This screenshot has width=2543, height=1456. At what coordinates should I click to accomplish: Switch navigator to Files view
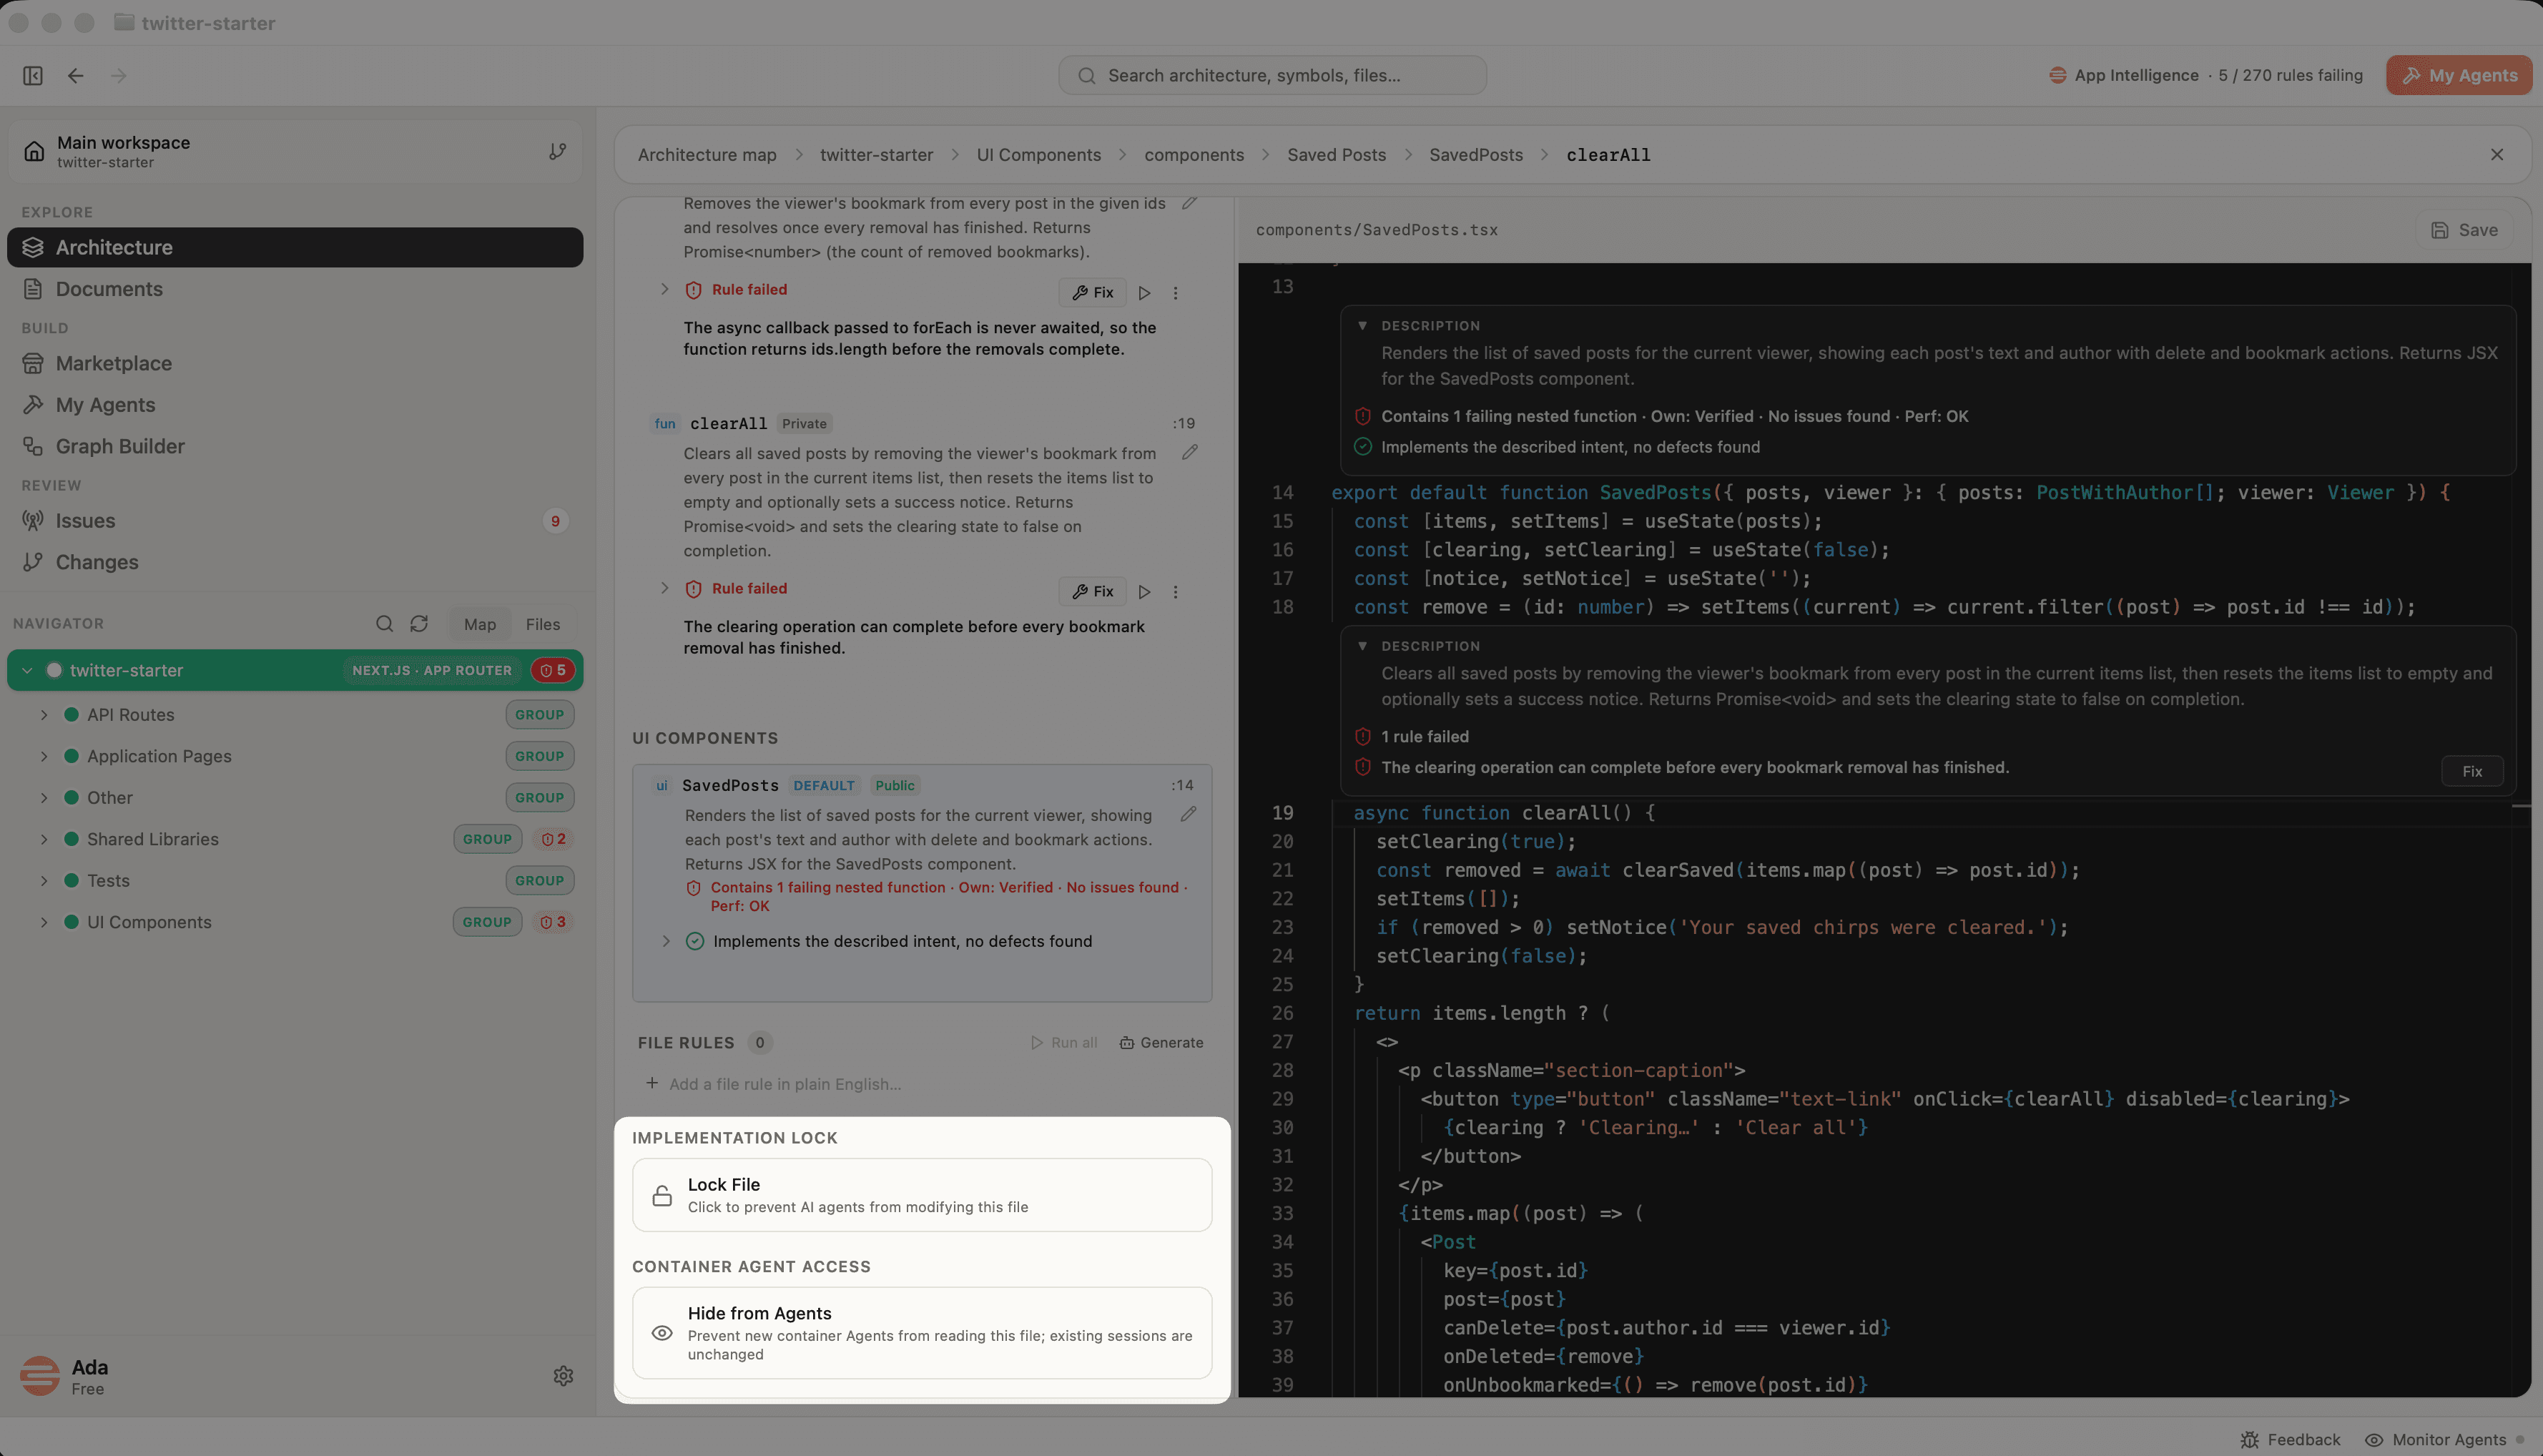(x=543, y=624)
